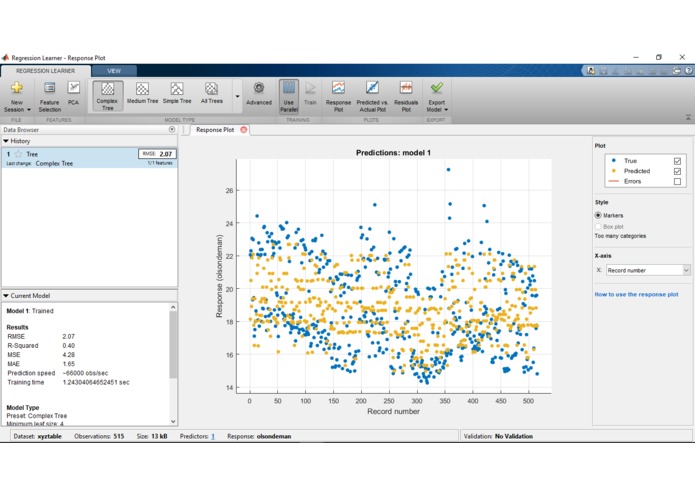The image size is (695, 494).
Task: Collapse the toolstrip with the up arrow
Action: pyautogui.click(x=688, y=117)
